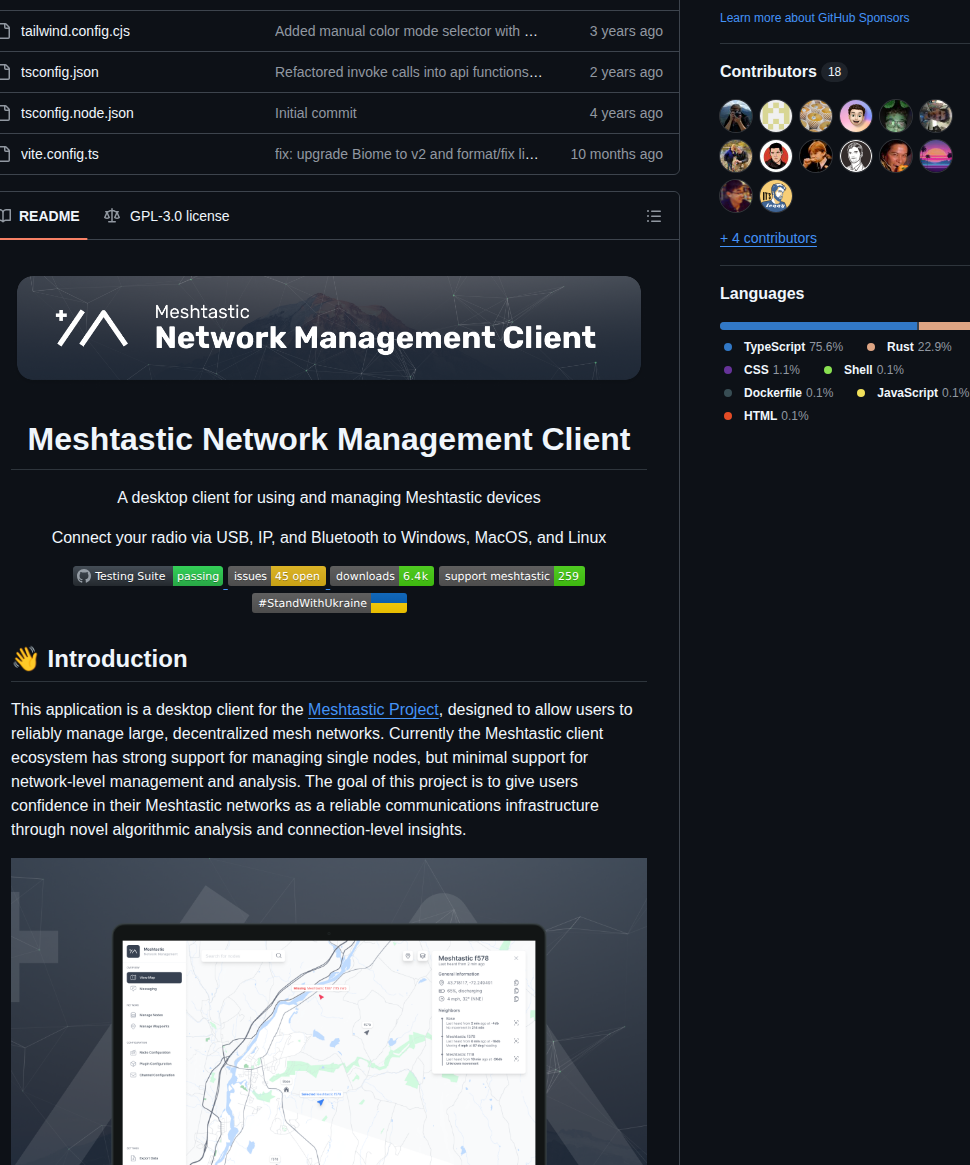The width and height of the screenshot is (970, 1165).
Task: Click the 'Introduction' section heading
Action: [x=117, y=659]
